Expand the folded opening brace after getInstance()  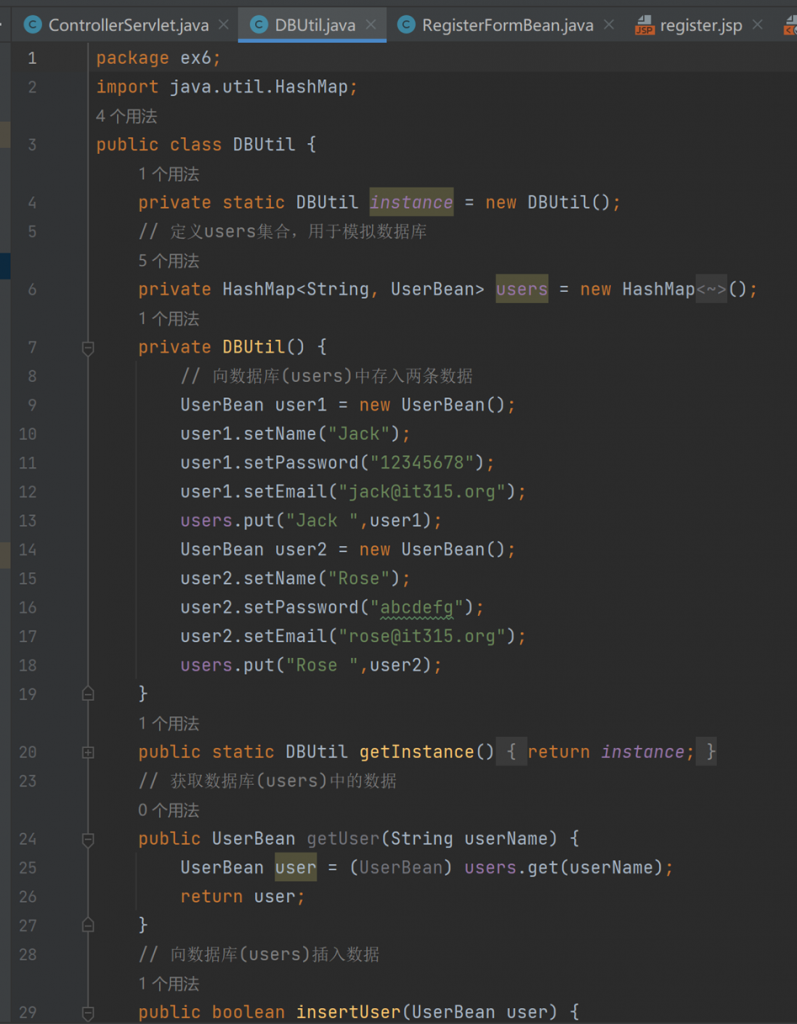click(512, 752)
